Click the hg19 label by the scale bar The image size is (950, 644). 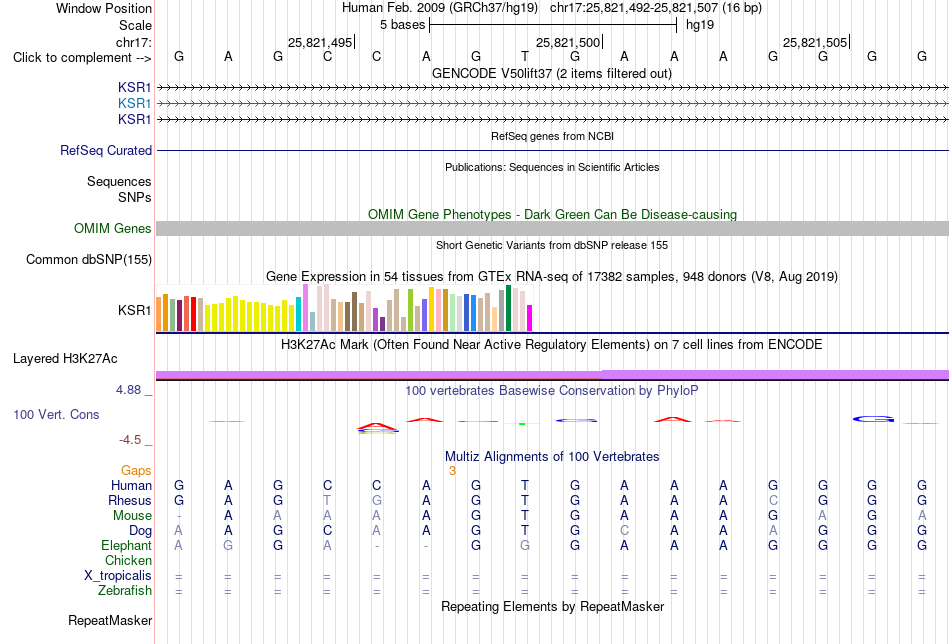click(x=700, y=25)
